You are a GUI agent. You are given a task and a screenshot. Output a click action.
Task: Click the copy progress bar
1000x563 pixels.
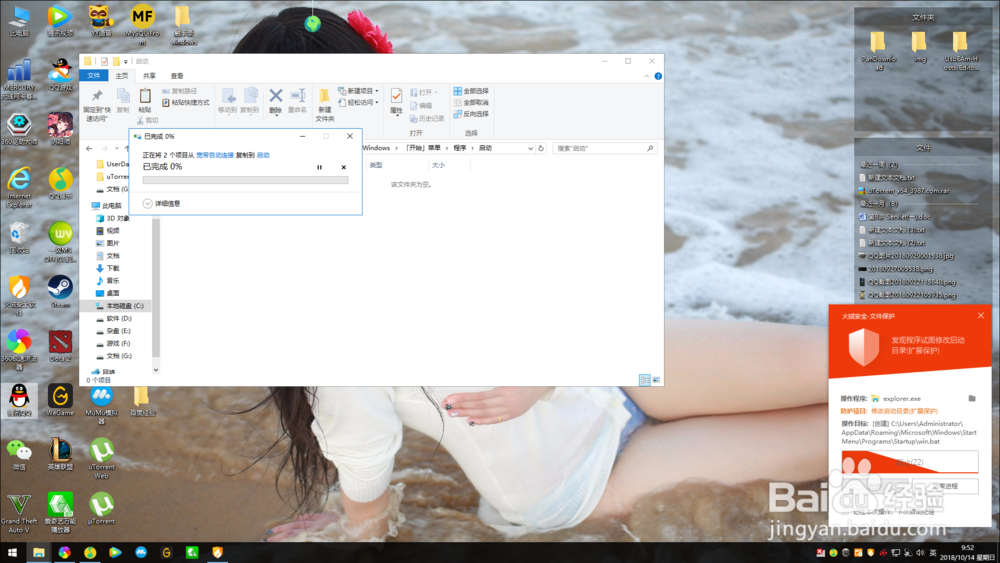tap(246, 180)
